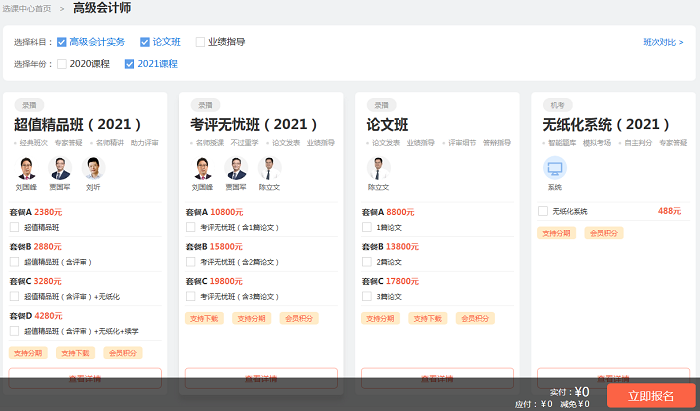
Task: Click 支持分期 tag in 超值精品班 card
Action: (28, 353)
